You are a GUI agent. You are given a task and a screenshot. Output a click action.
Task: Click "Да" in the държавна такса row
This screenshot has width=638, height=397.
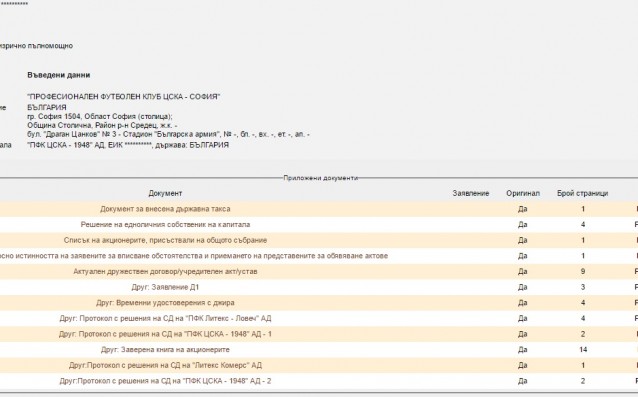tap(523, 209)
